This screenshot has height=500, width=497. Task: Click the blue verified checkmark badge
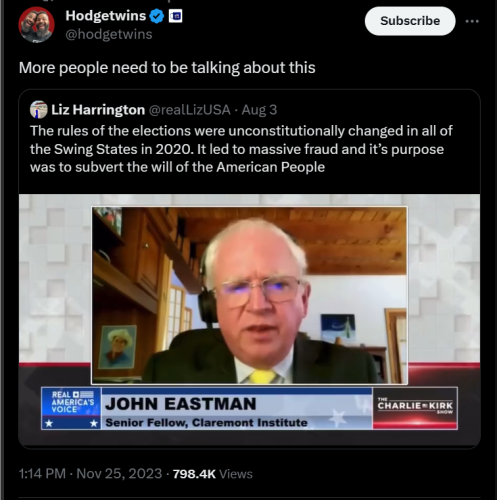156,16
